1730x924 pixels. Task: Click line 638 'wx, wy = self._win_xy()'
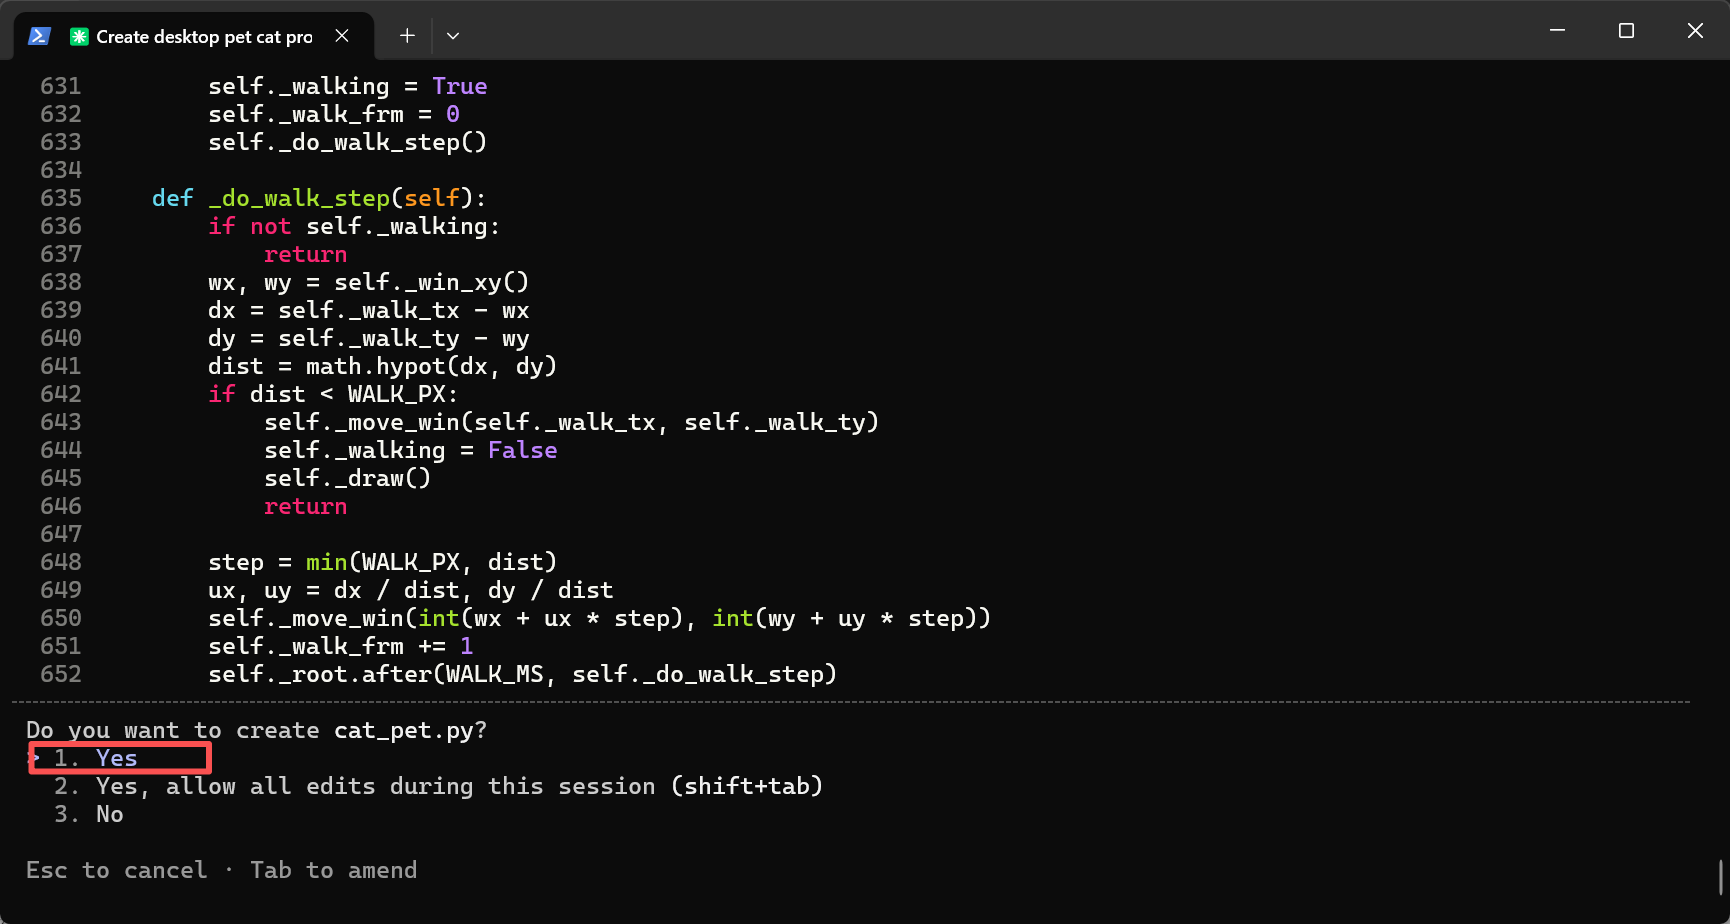(368, 282)
